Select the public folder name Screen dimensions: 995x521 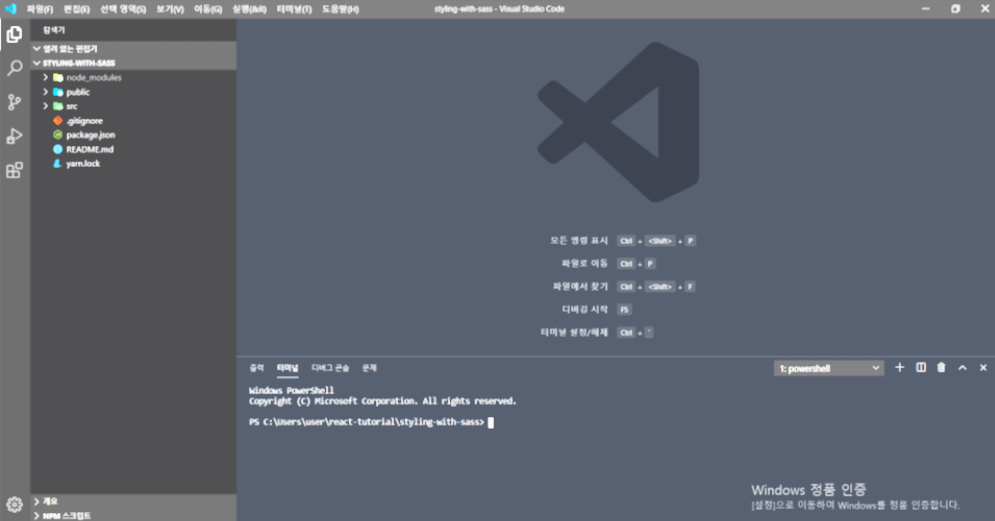coord(78,92)
